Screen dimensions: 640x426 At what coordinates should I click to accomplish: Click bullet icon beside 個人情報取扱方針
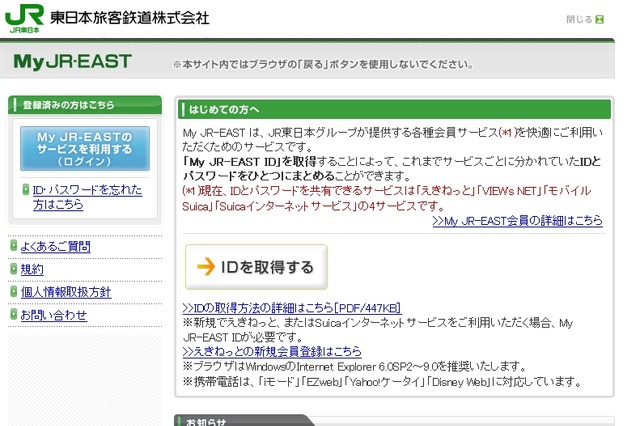click(14, 291)
